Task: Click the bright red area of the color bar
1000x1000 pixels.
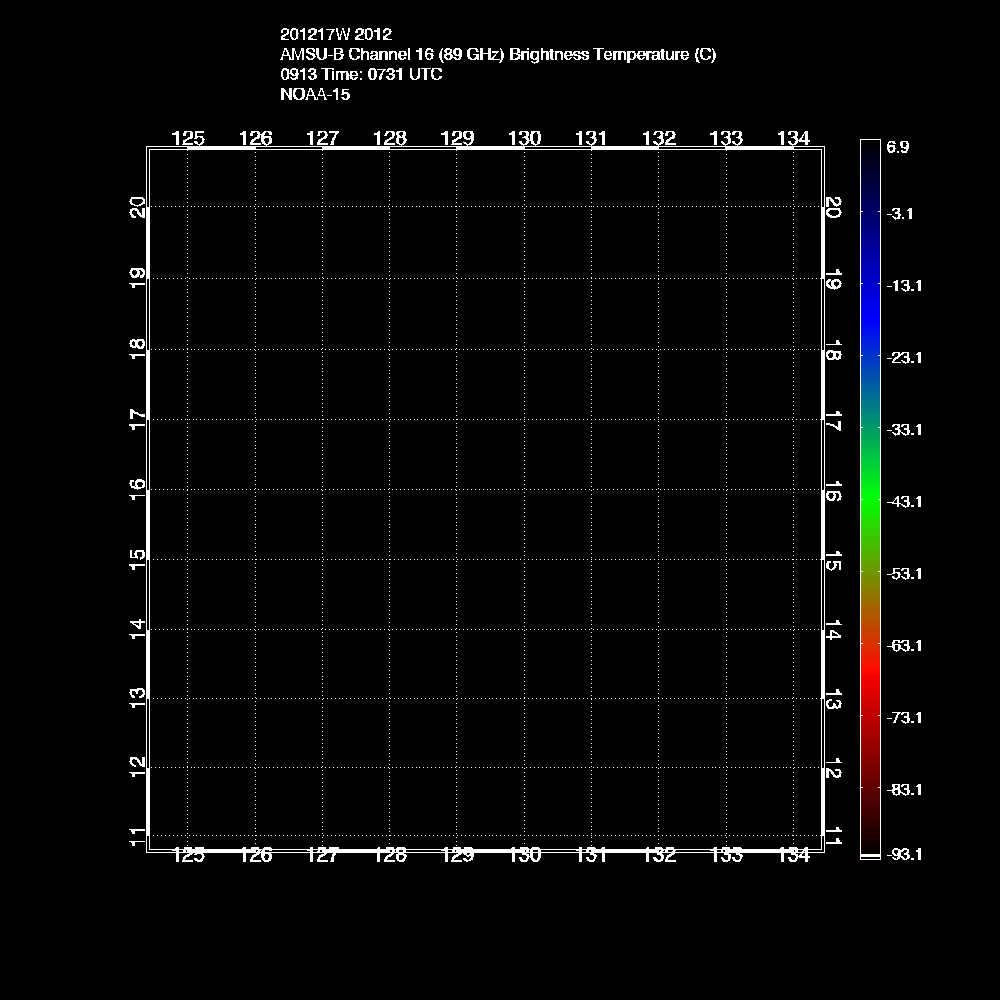Action: 869,678
